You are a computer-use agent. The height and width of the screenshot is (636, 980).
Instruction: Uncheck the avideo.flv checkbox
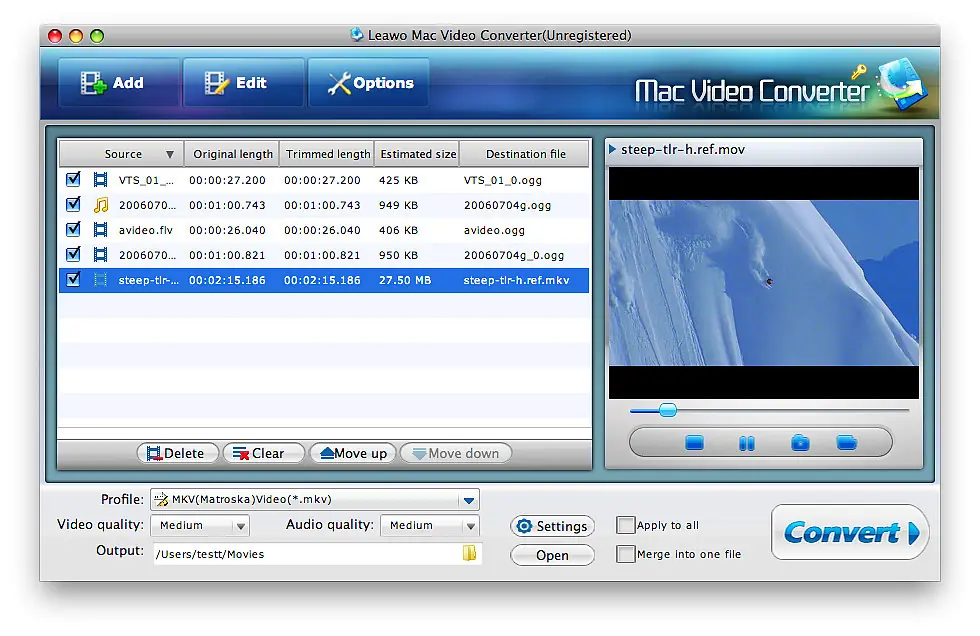pyautogui.click(x=73, y=229)
